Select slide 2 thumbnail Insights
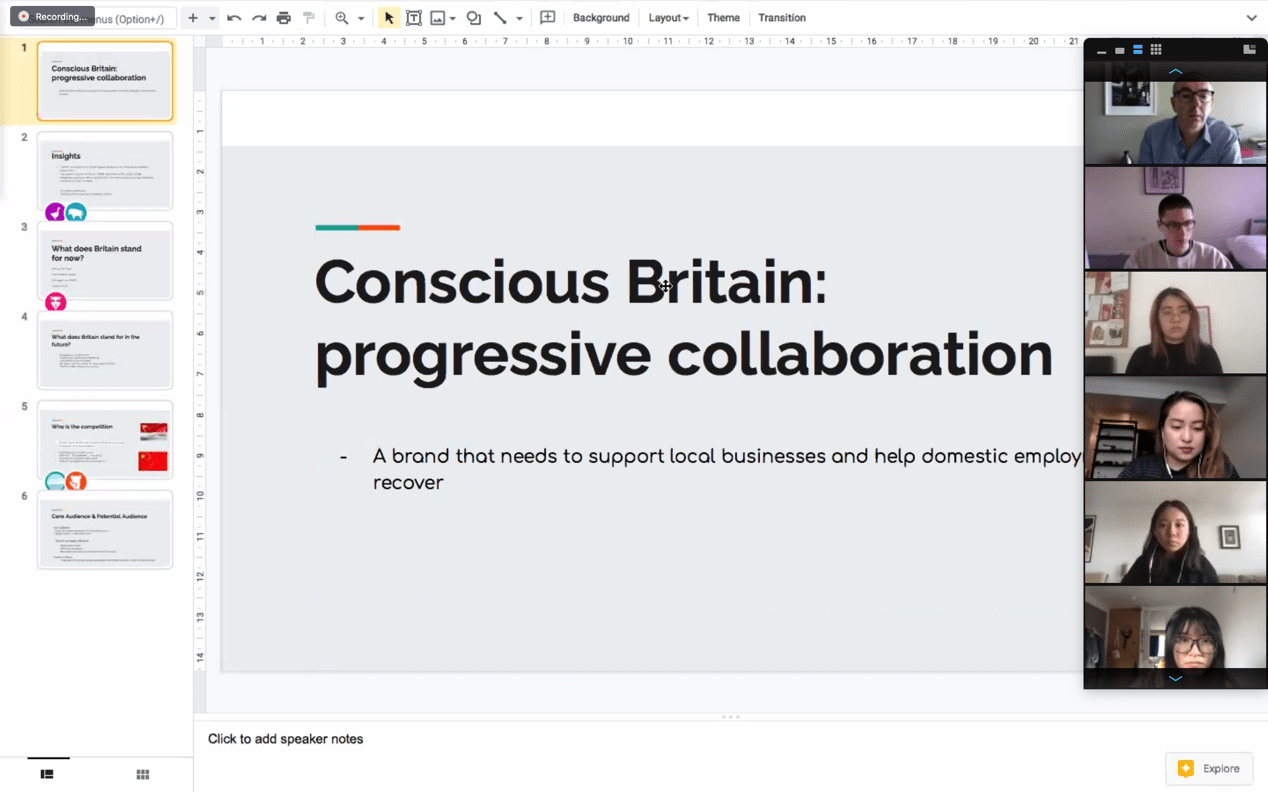Image resolution: width=1268 pixels, height=792 pixels. 105,170
